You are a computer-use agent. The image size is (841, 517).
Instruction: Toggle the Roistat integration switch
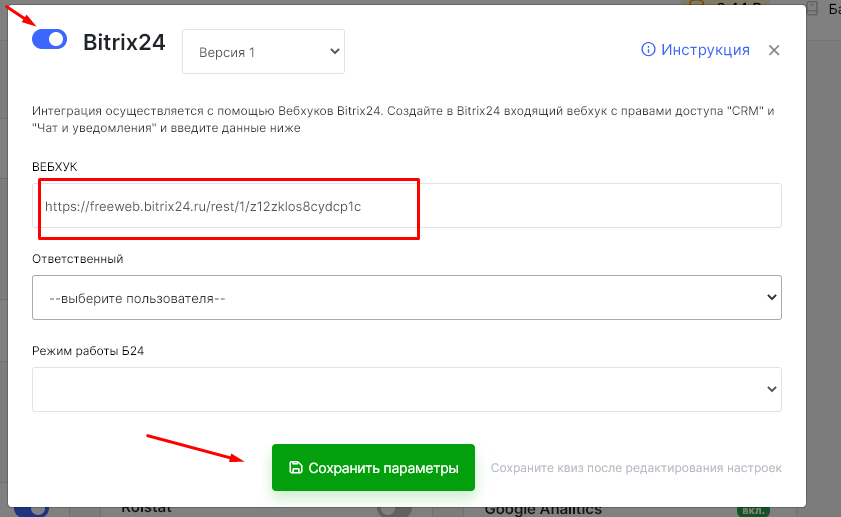(394, 510)
